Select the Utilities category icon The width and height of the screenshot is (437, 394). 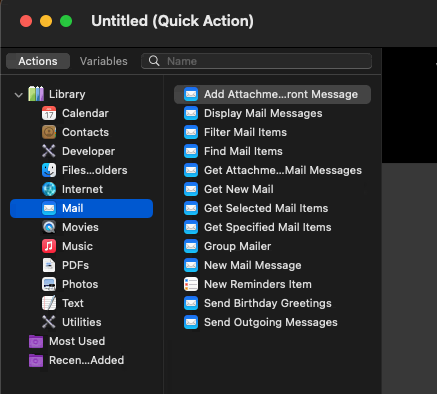[x=49, y=322]
